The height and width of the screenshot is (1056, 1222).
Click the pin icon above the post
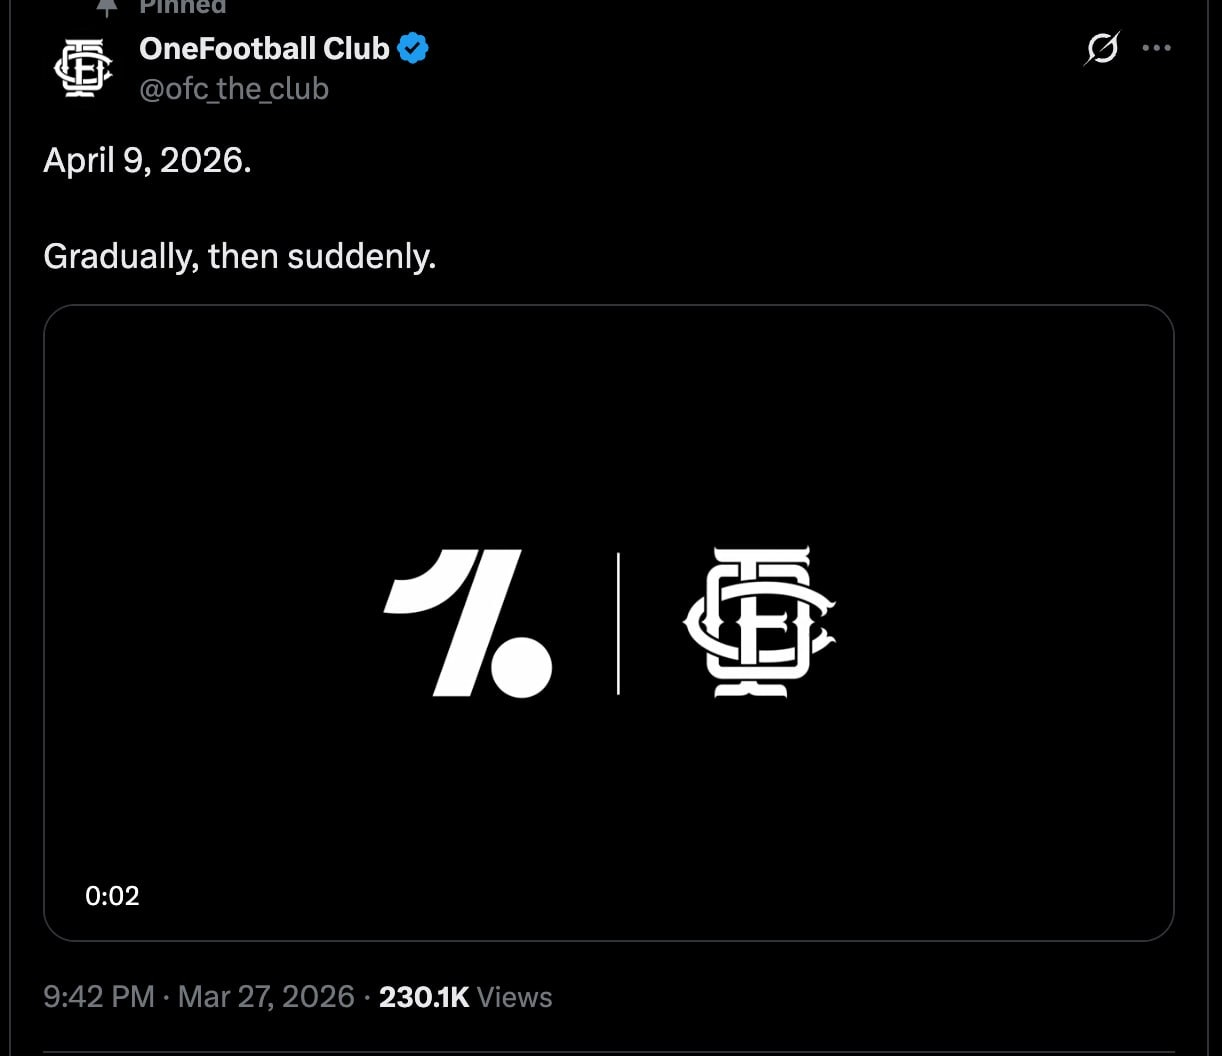[107, 7]
